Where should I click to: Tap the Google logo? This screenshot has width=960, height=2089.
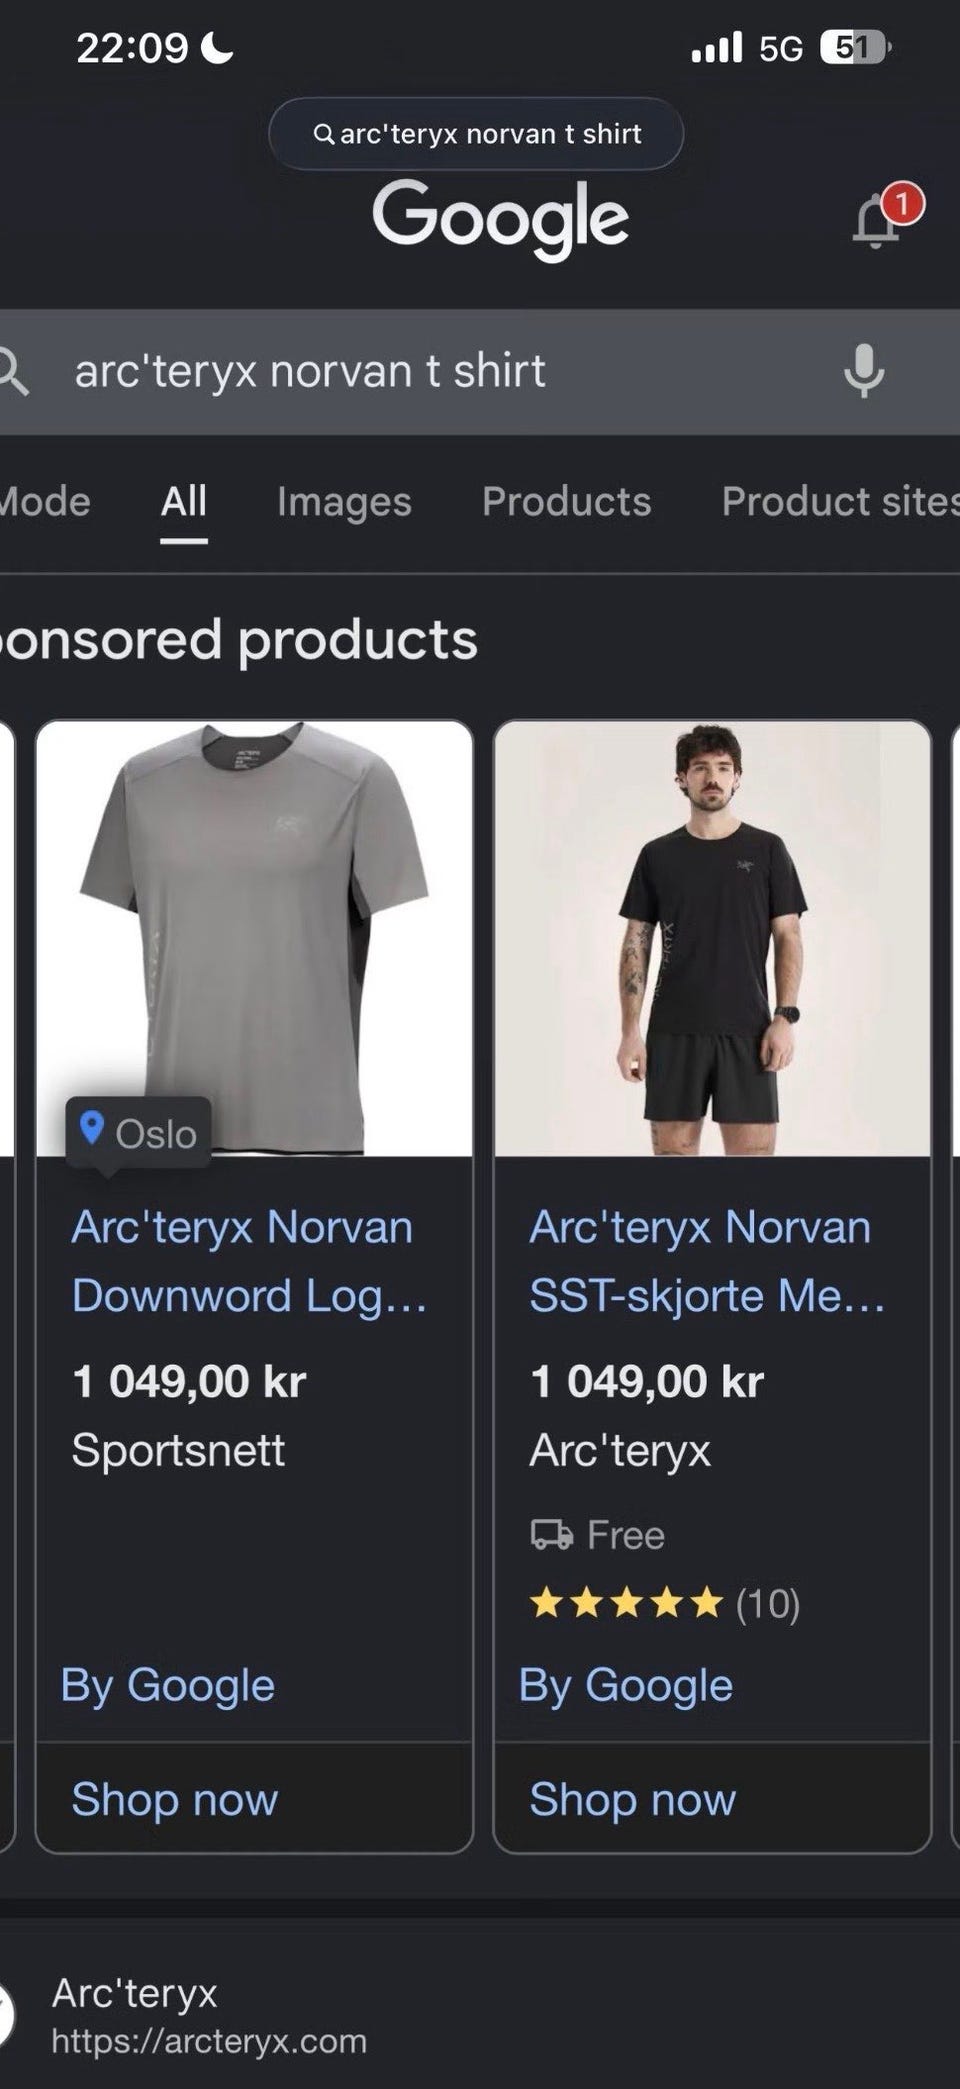click(500, 219)
